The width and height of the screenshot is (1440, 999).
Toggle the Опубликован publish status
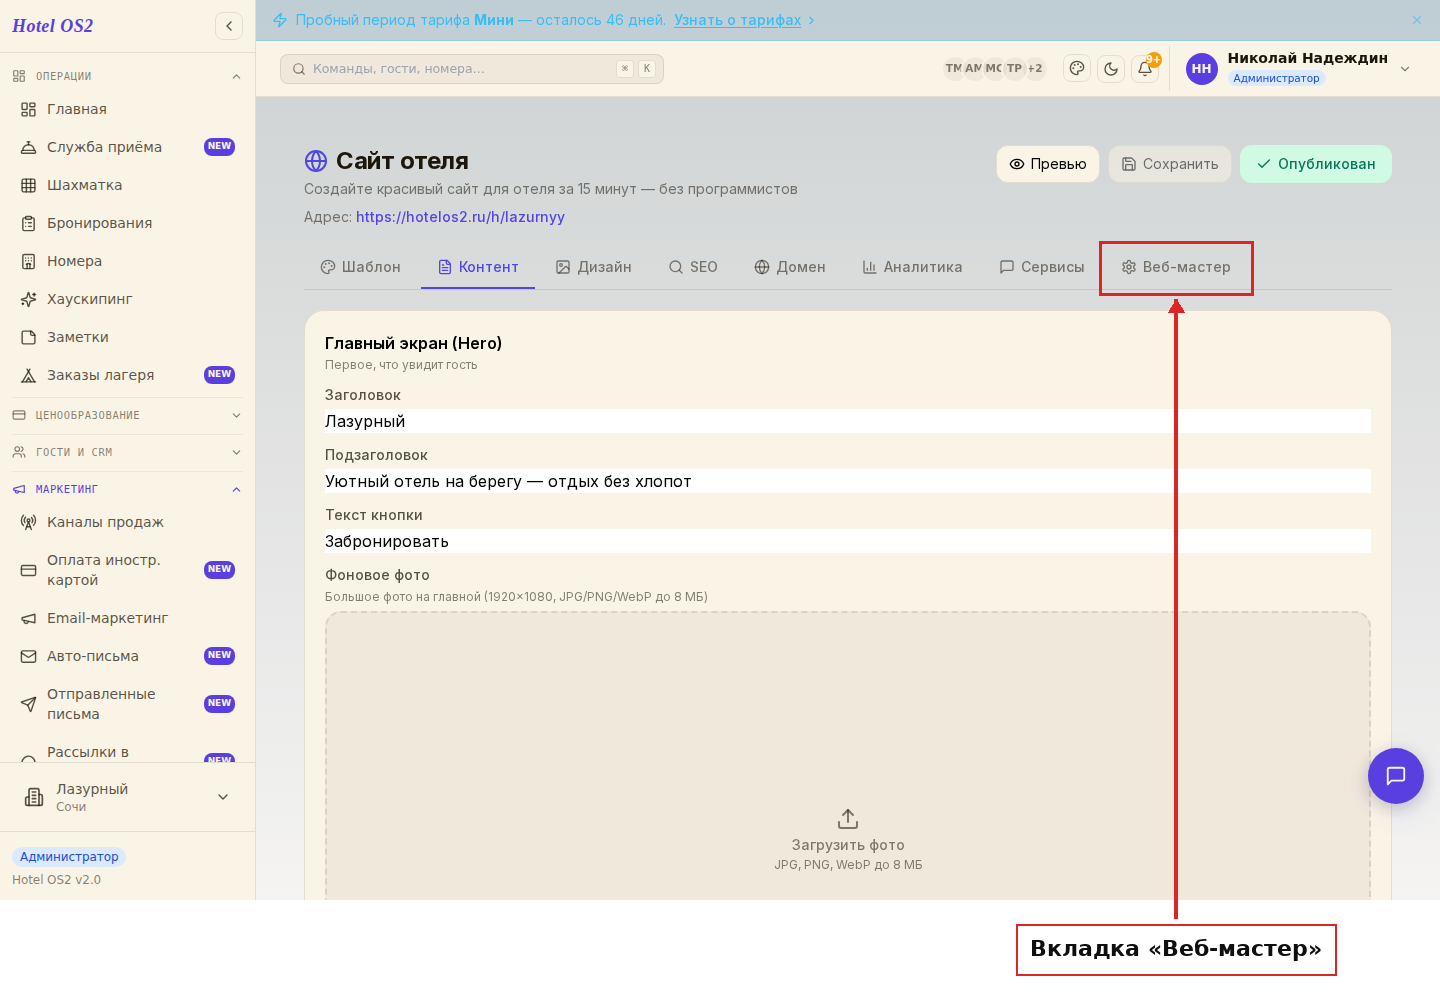tap(1316, 164)
